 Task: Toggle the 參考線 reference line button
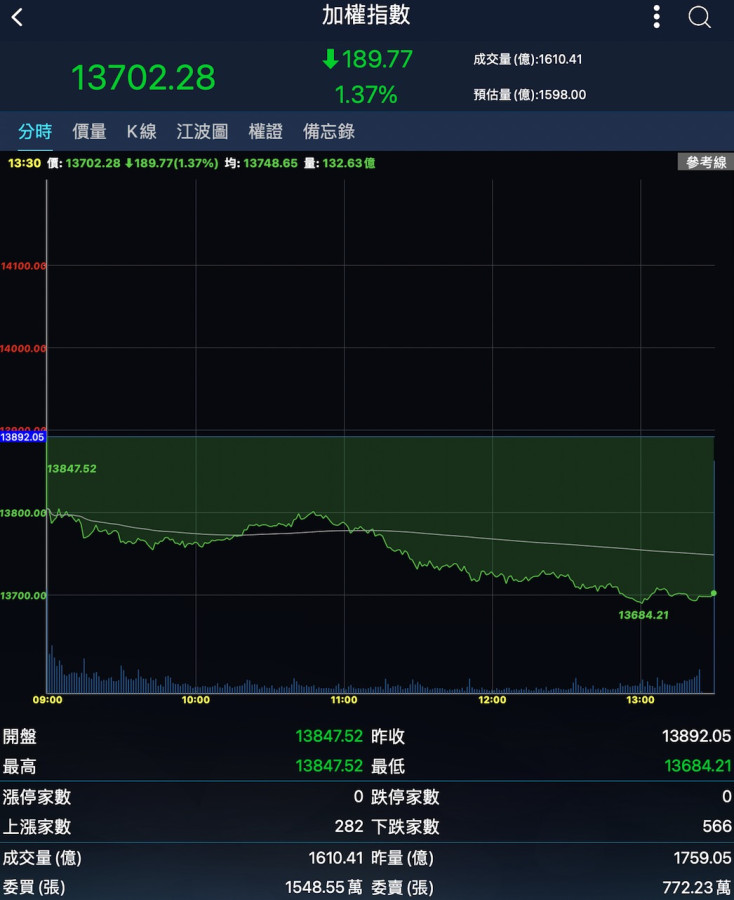(x=705, y=163)
